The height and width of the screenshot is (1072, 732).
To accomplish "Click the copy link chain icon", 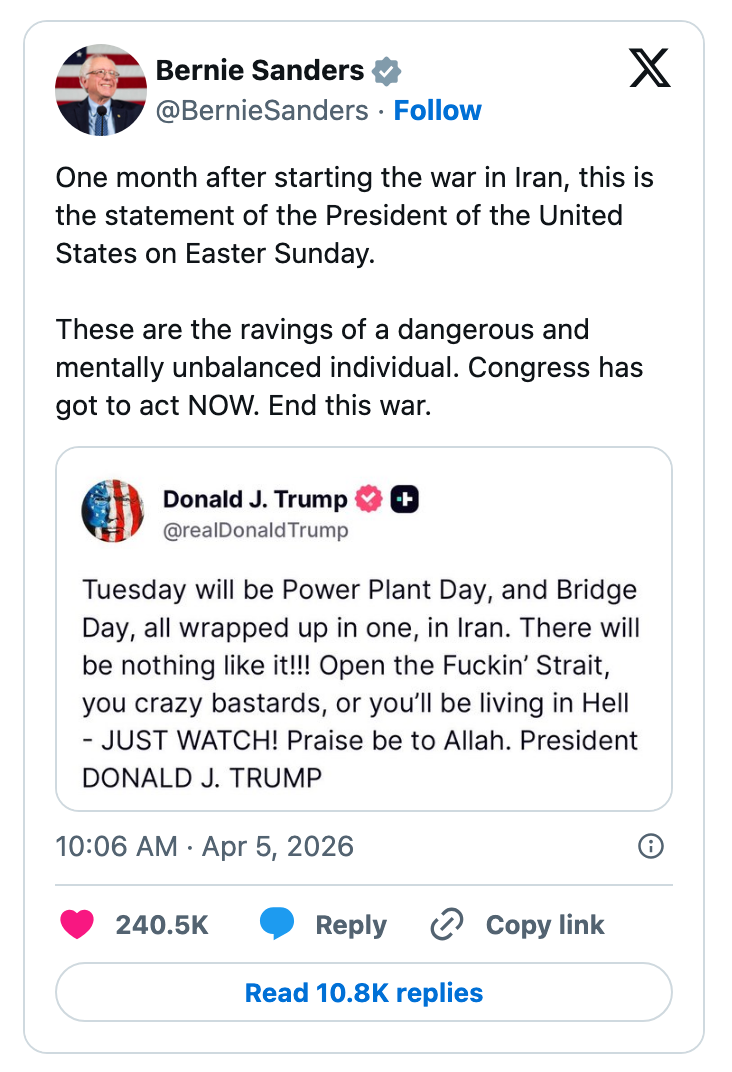I will tap(446, 925).
